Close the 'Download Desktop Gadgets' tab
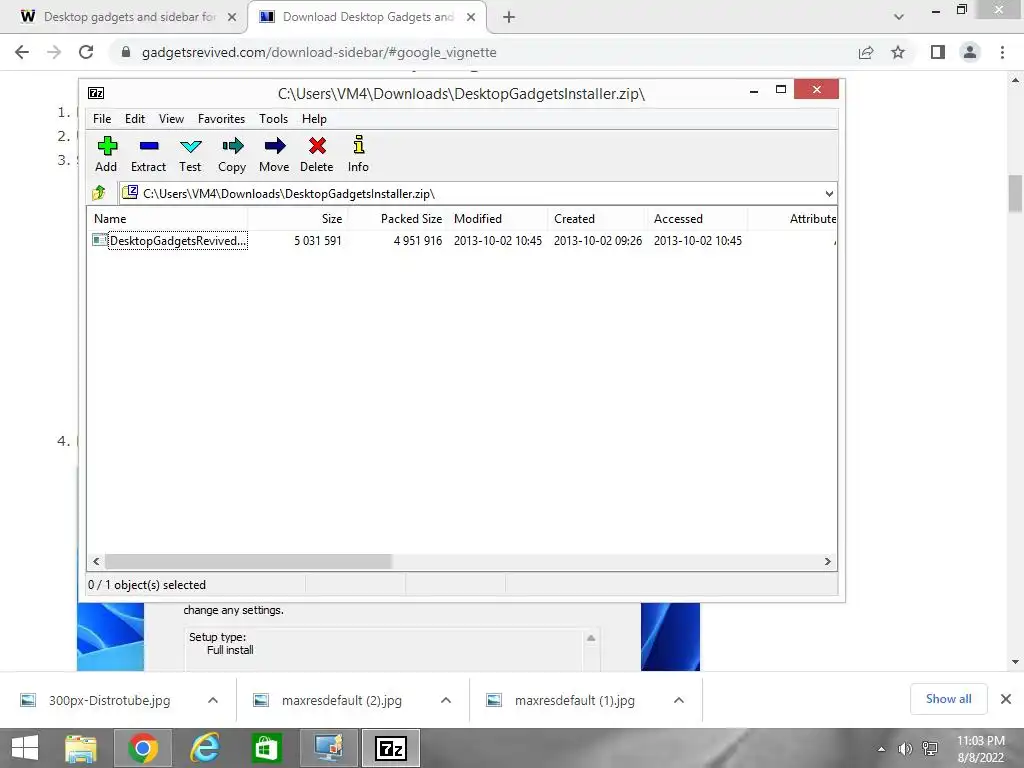1024x768 pixels. (471, 18)
